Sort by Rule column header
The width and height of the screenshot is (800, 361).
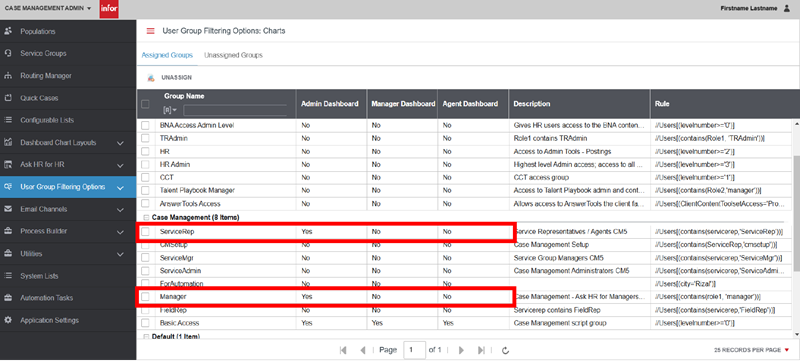click(662, 104)
